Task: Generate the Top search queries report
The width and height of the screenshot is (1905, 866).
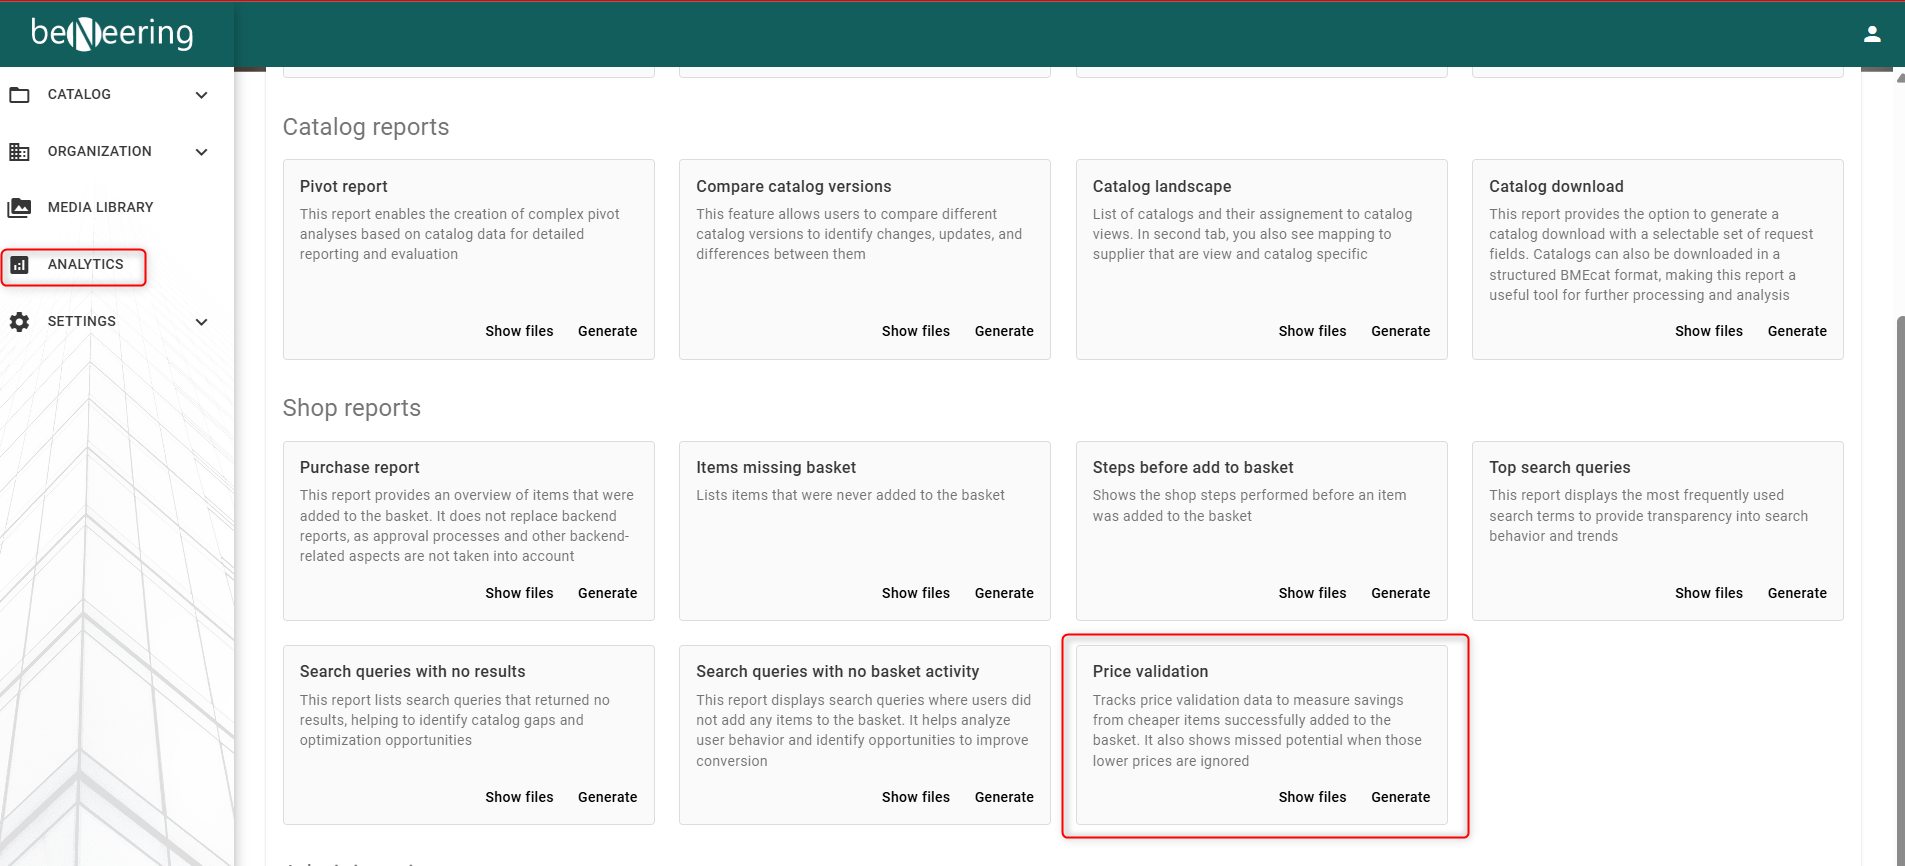Action: pos(1797,593)
